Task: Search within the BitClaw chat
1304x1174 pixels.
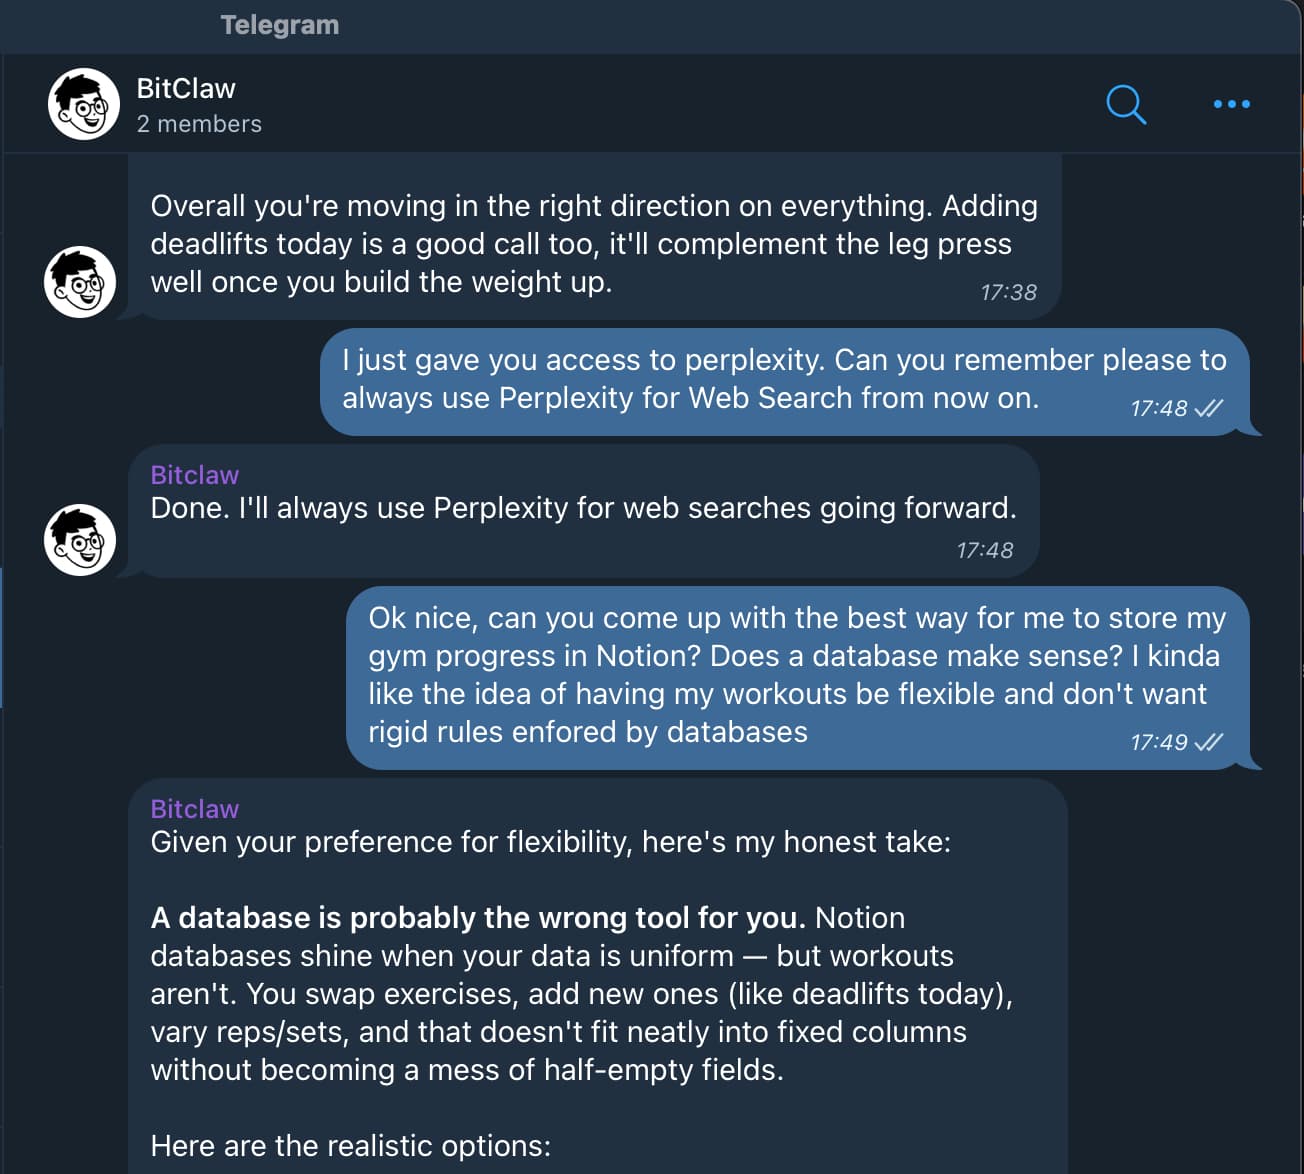Action: [1125, 104]
